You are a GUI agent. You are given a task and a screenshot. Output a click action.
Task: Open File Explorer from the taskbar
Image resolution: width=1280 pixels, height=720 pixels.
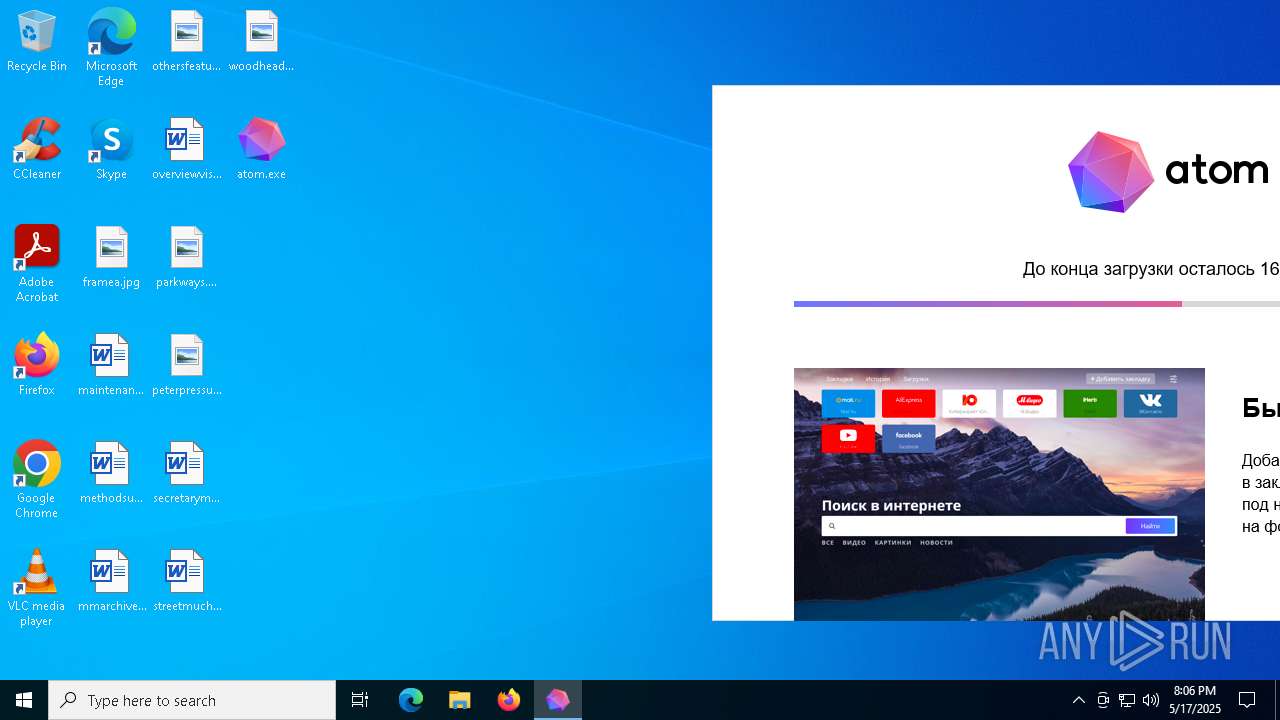pos(460,700)
